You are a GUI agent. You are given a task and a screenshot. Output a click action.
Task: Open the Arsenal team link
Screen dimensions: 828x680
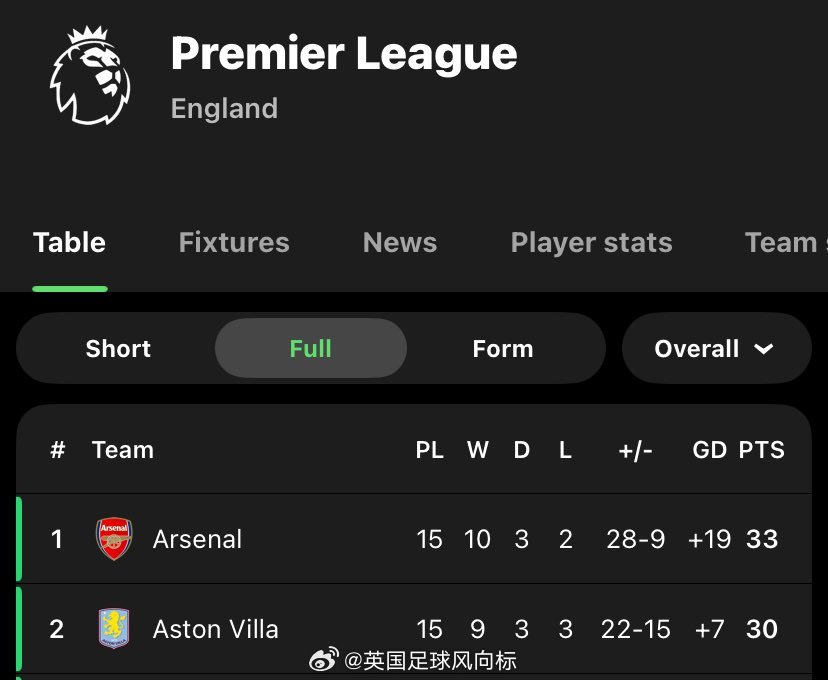click(197, 539)
